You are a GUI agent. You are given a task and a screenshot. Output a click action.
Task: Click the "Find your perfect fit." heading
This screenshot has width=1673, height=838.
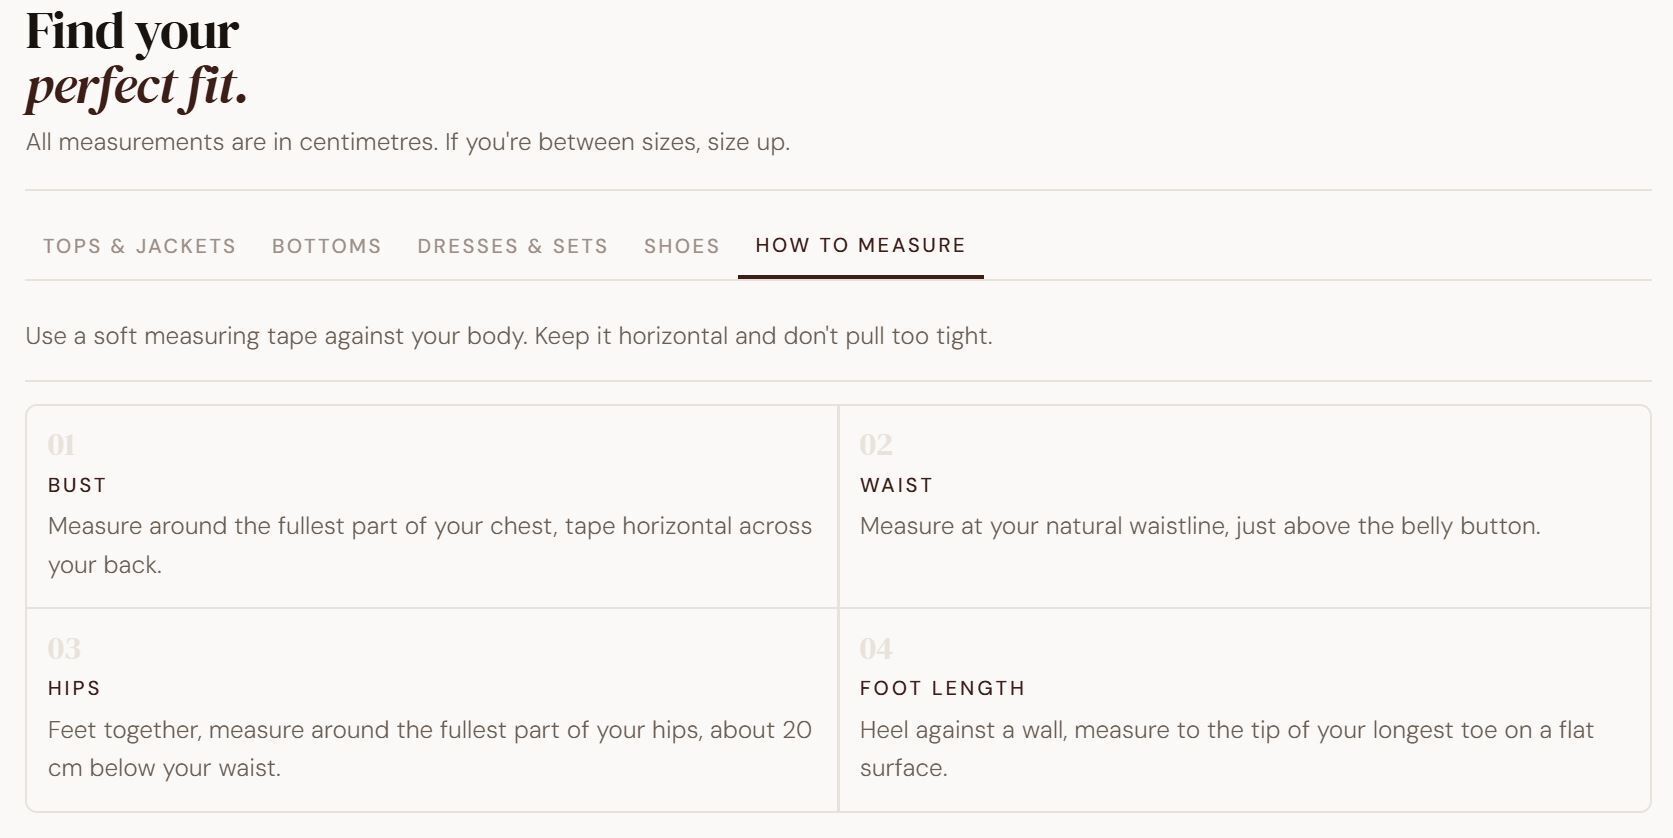pos(136,58)
